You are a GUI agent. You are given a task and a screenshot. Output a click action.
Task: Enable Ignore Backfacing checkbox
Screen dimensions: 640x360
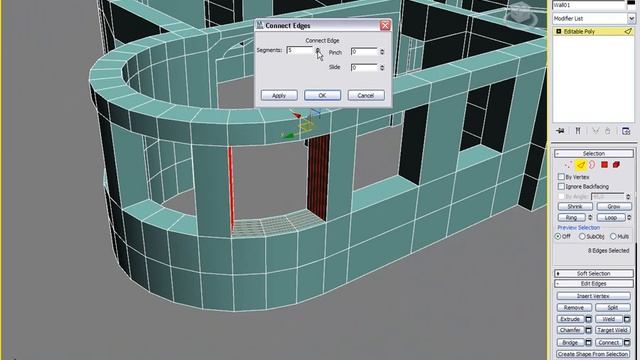coord(561,186)
